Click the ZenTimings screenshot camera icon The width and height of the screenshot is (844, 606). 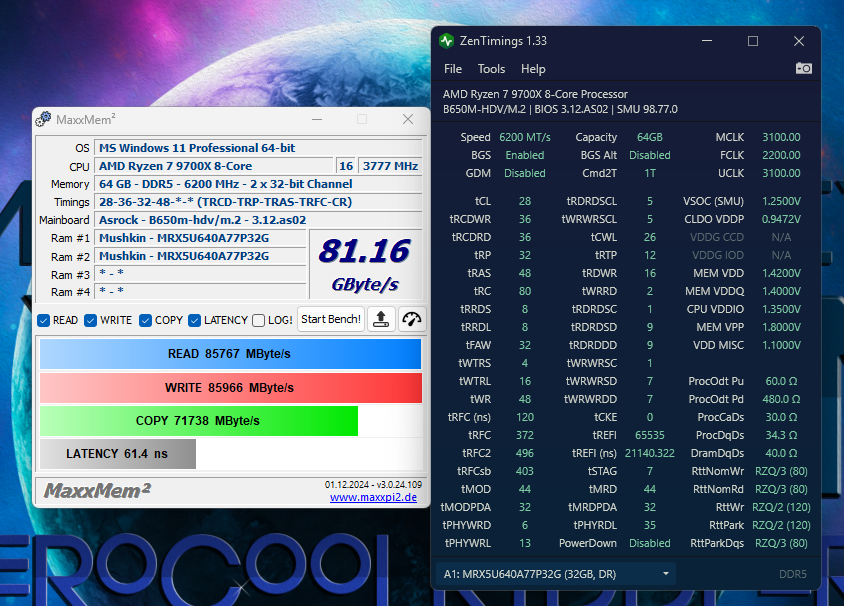tap(804, 68)
